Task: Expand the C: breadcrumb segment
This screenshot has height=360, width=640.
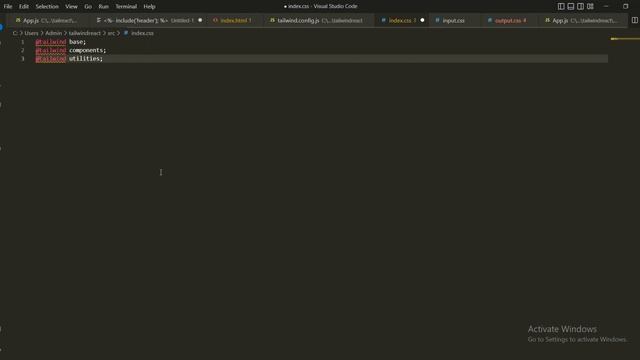Action: (x=15, y=33)
